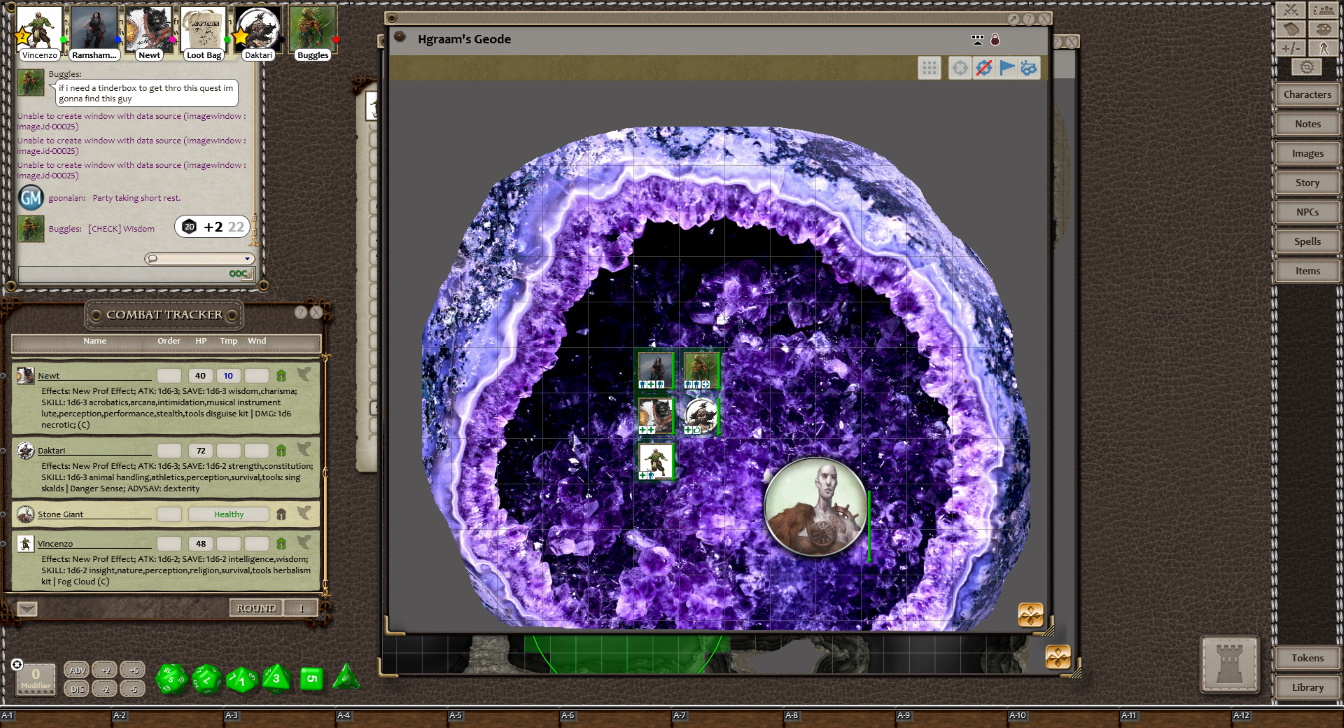Click the Combat Tracker vertical scrollbar
Image resolution: width=1344 pixels, height=728 pixels.
tap(326, 475)
